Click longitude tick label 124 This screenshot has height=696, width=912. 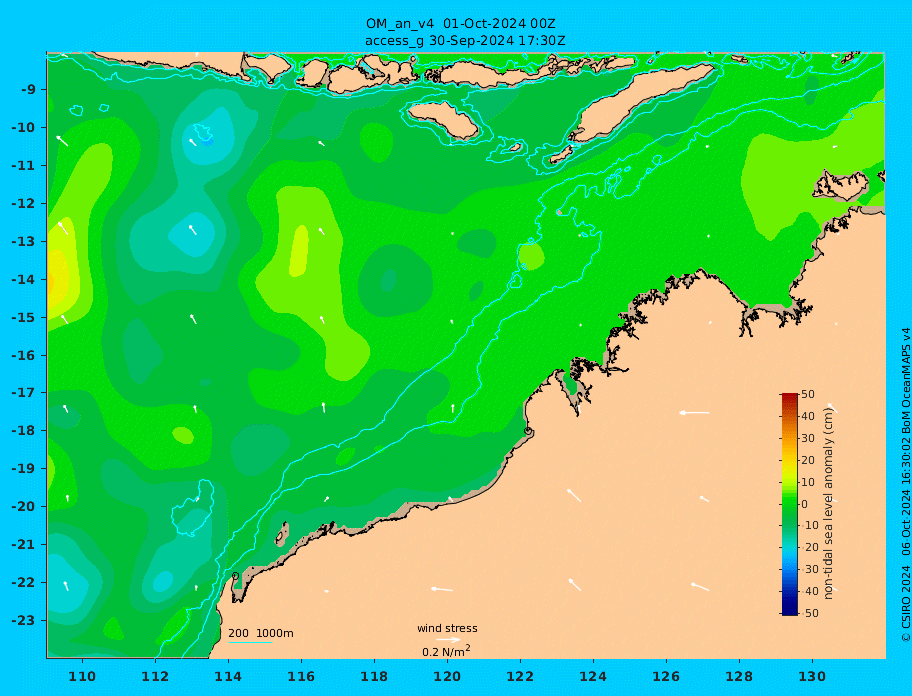tap(593, 676)
